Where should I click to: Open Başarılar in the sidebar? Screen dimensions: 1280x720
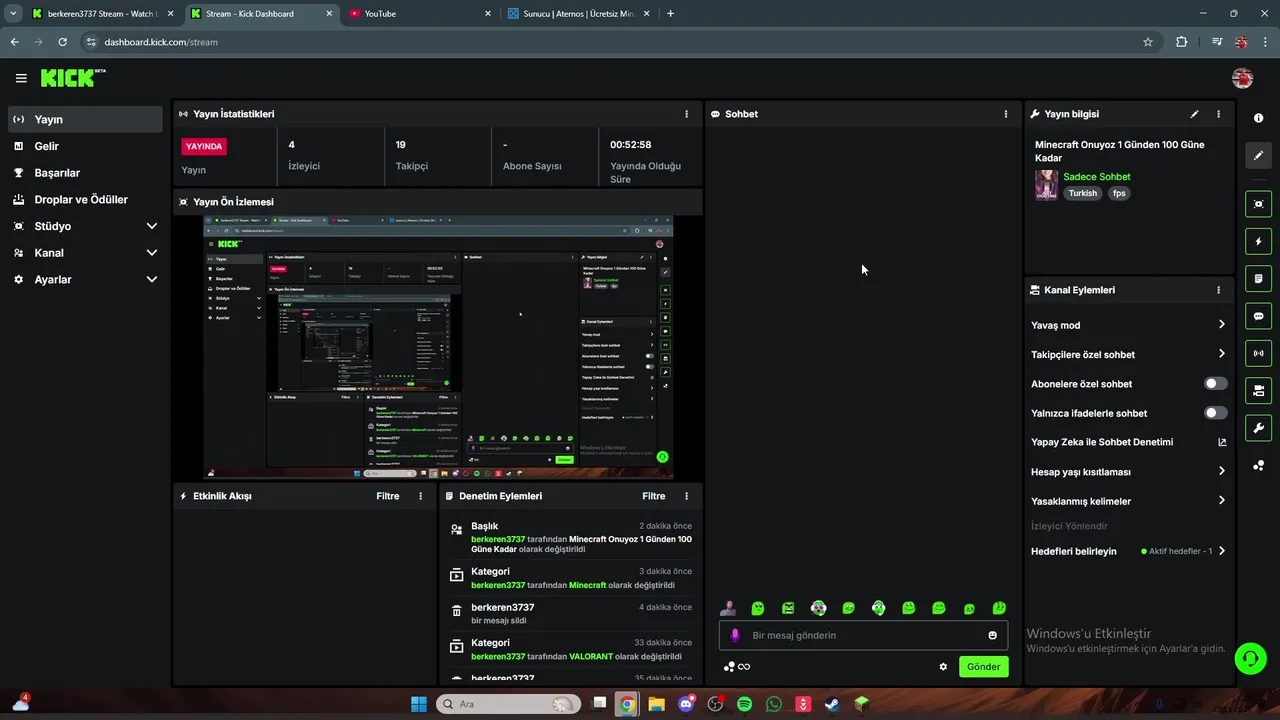pyautogui.click(x=85, y=173)
